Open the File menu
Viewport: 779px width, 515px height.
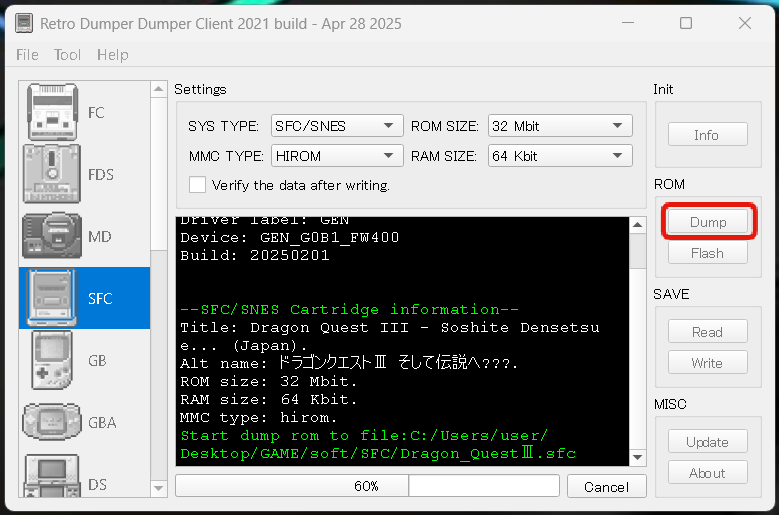[x=27, y=55]
